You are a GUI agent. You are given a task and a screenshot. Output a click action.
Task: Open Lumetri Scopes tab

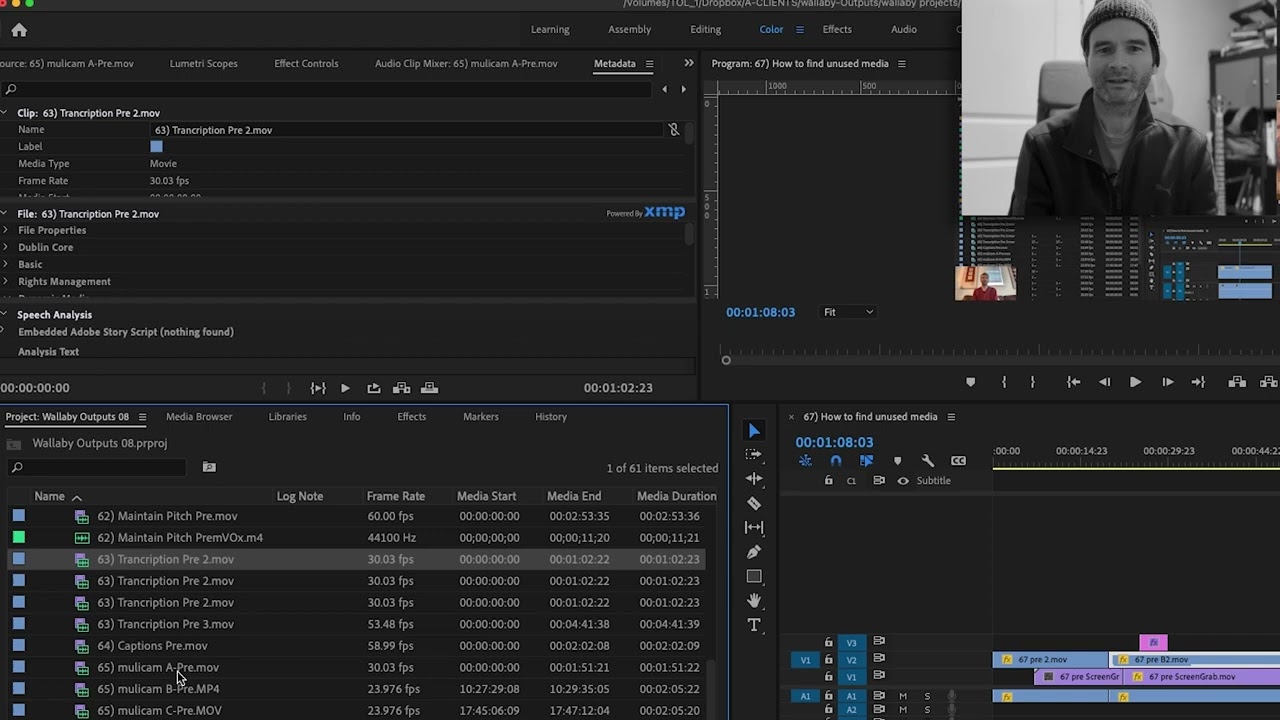pos(203,63)
